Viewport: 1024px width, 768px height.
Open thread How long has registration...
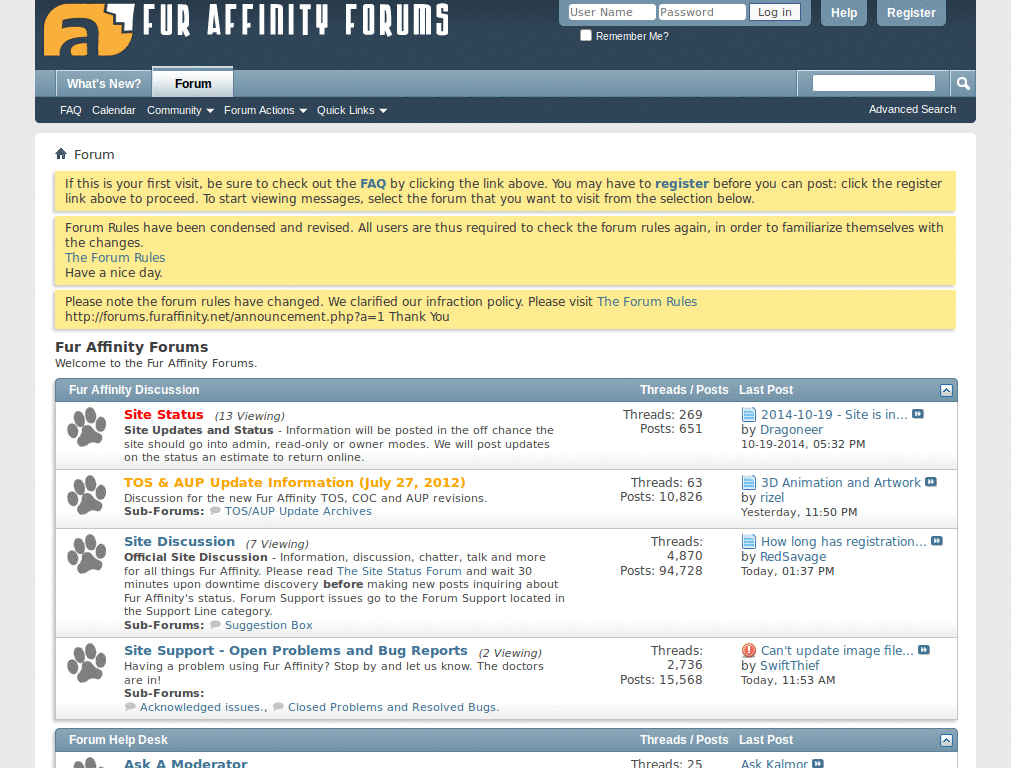pos(843,541)
